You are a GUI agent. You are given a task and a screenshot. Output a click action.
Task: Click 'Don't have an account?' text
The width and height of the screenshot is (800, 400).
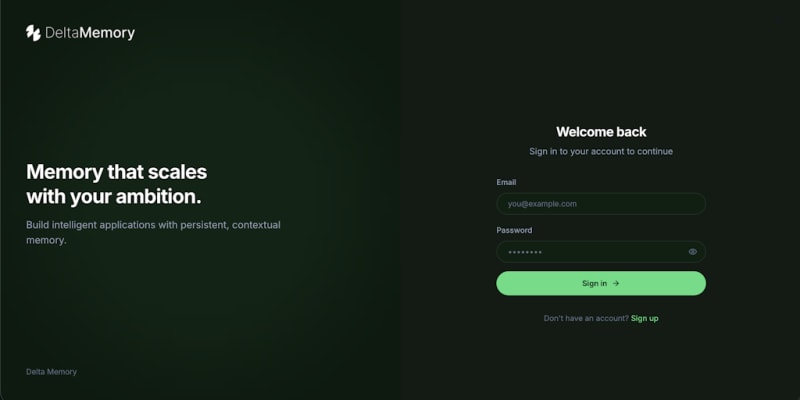586,318
